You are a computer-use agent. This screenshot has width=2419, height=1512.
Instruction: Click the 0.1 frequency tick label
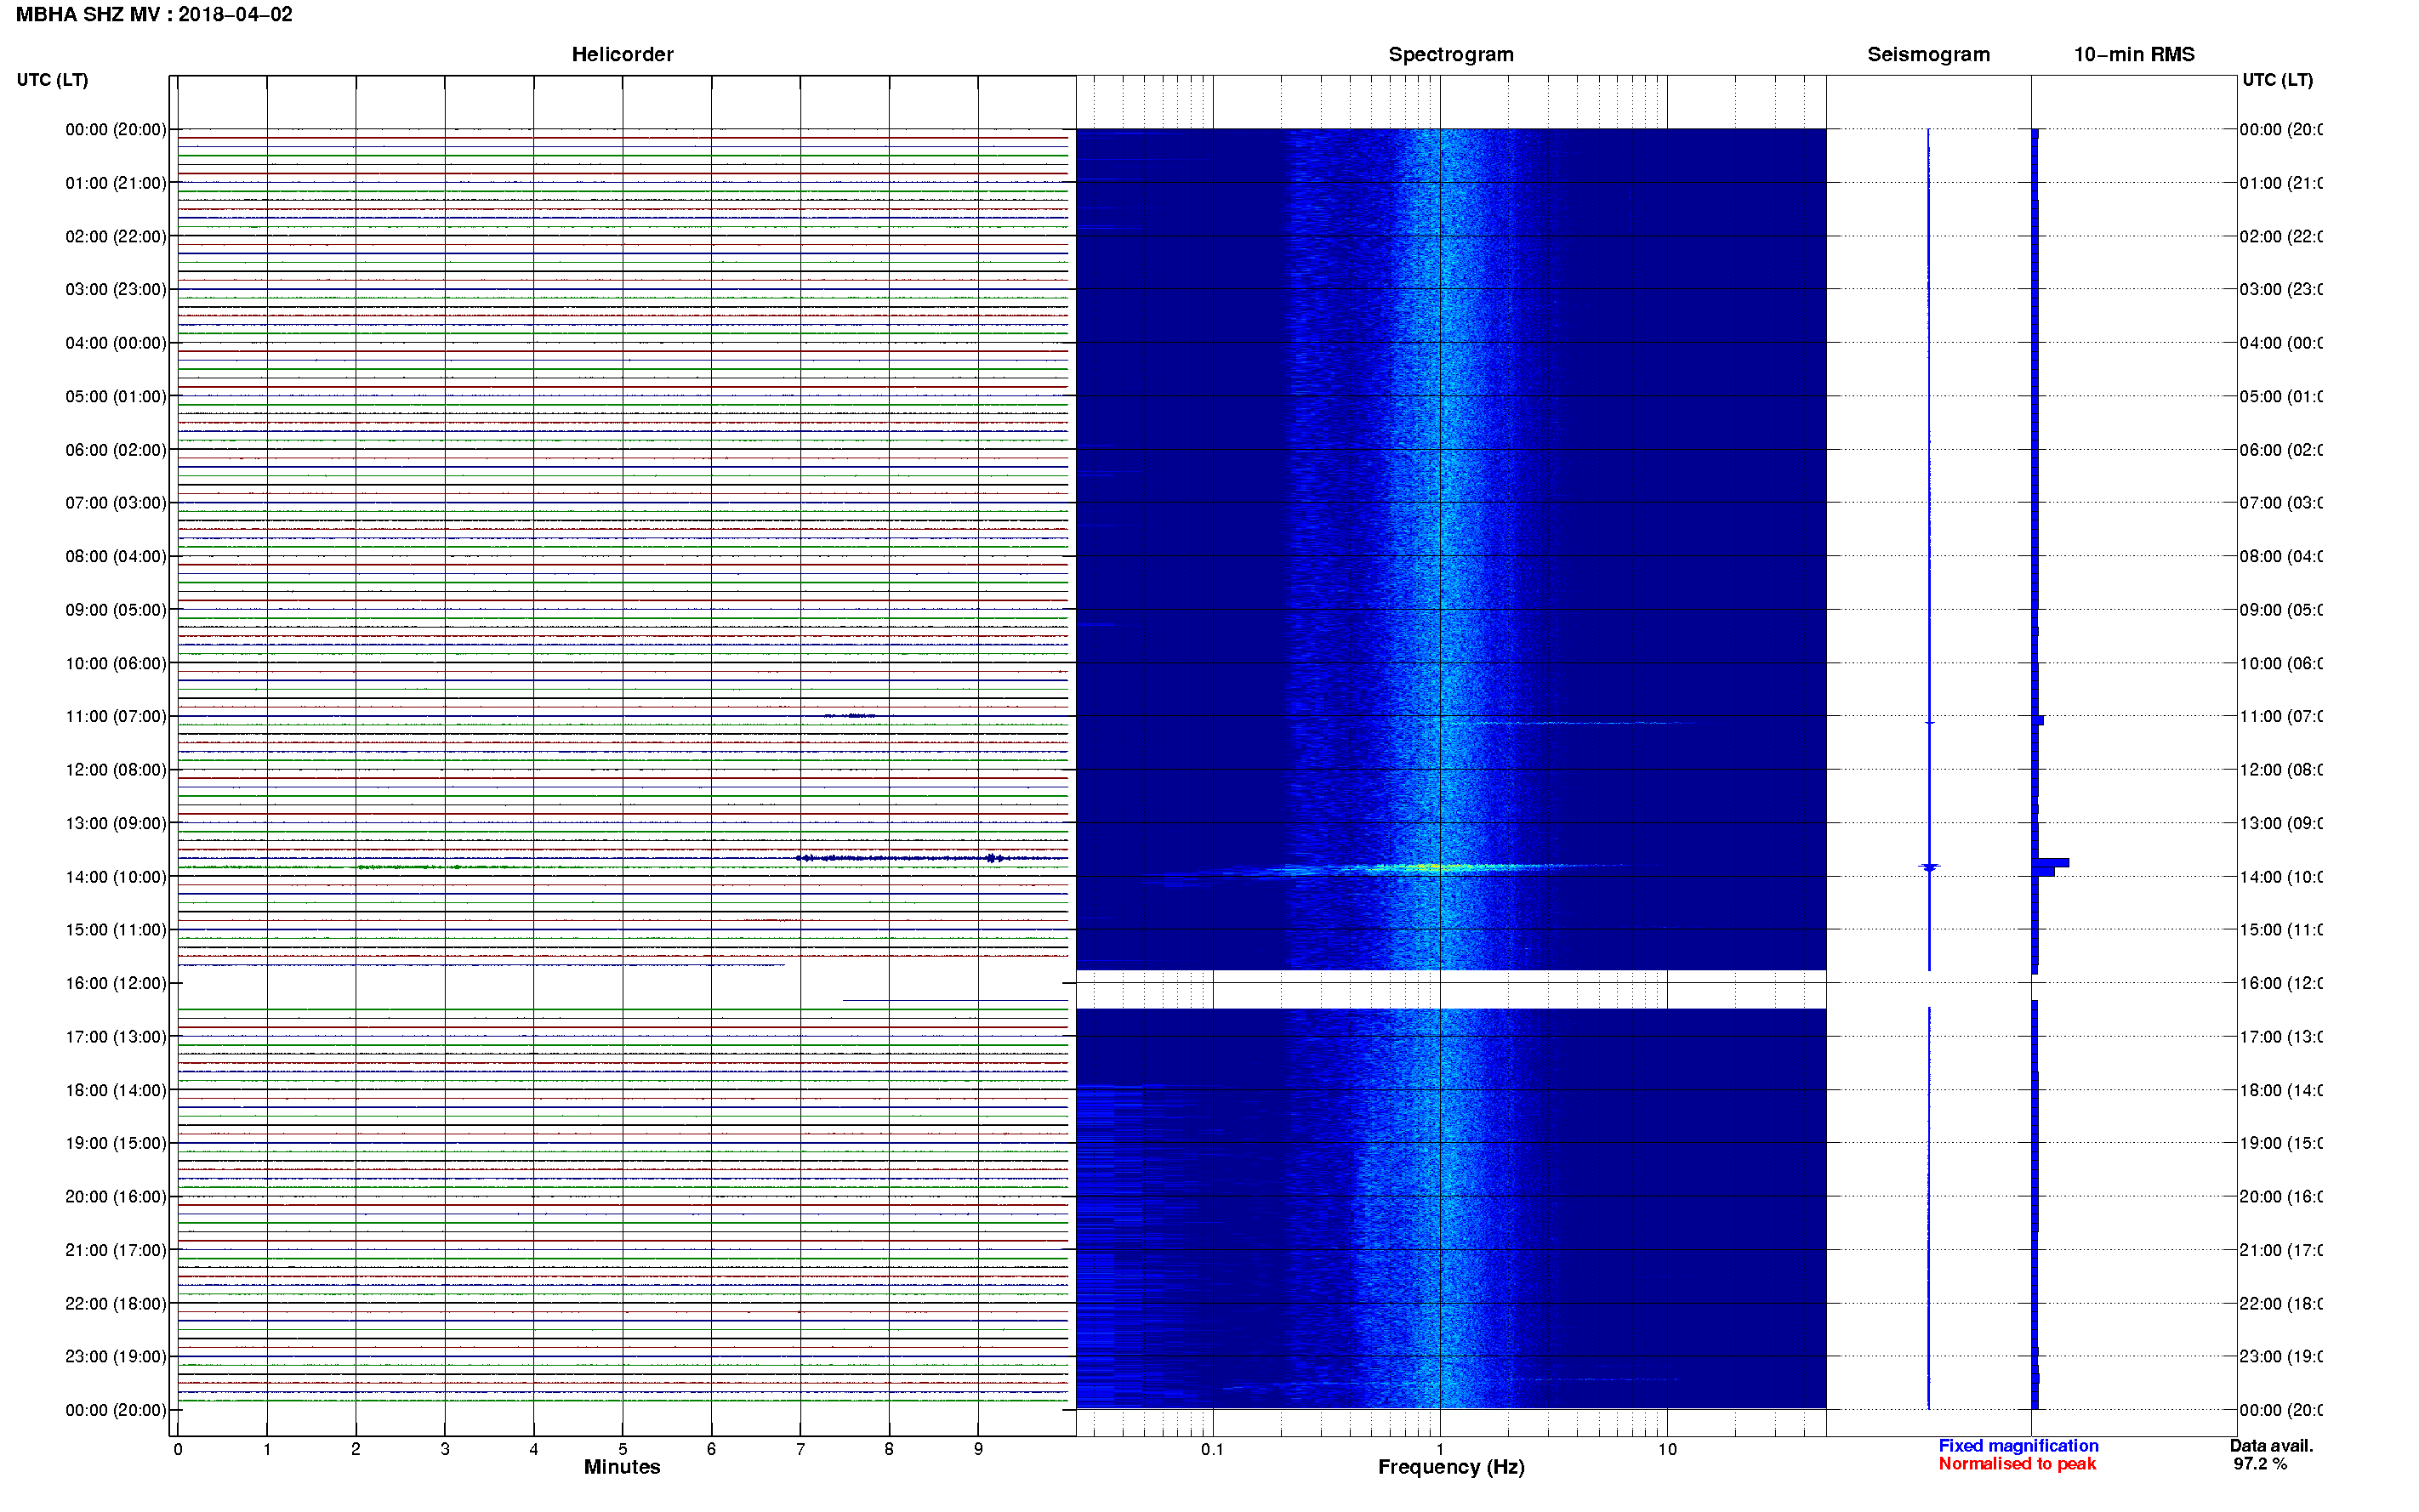point(1212,1450)
